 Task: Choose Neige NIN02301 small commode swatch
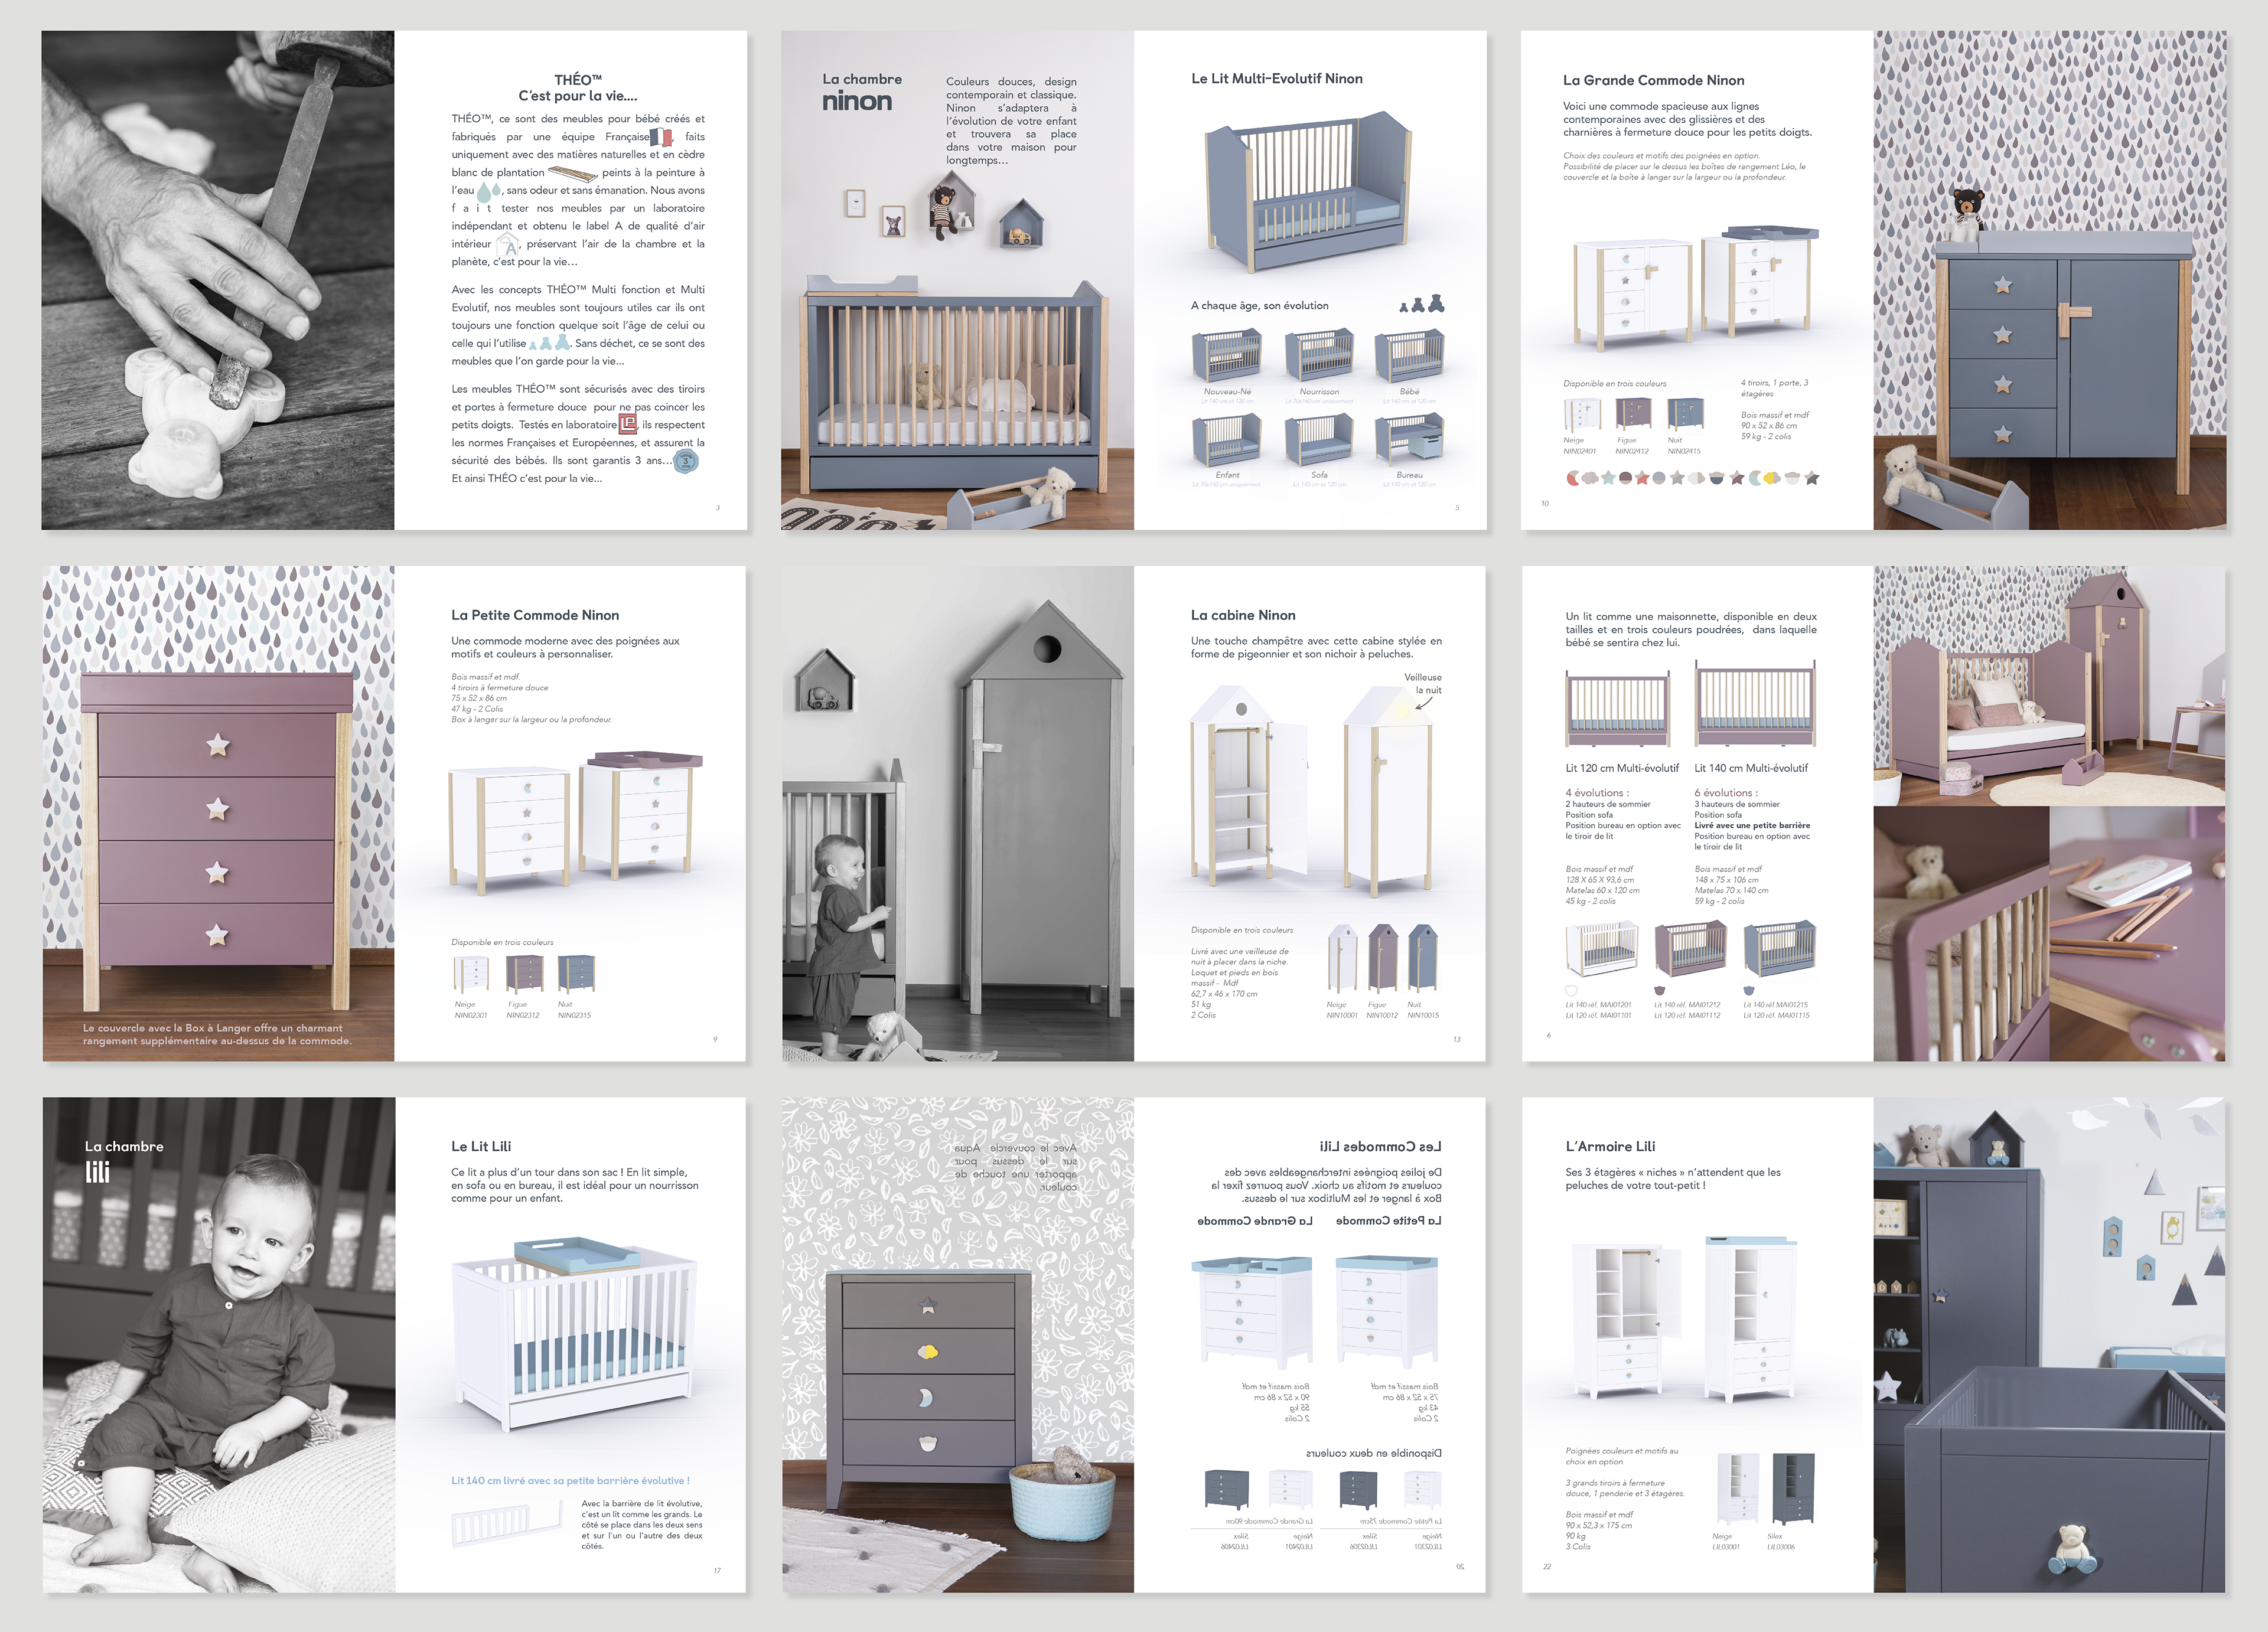pyautogui.click(x=471, y=974)
